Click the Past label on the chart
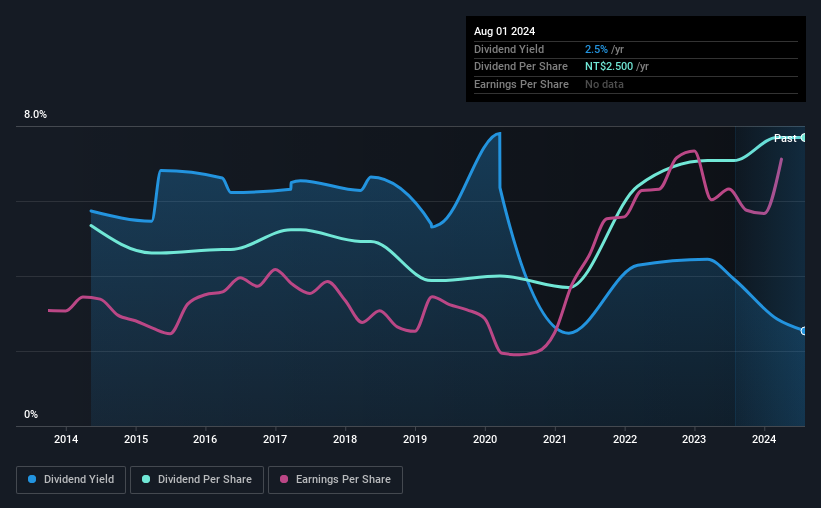Viewport: 821px width, 508px height. click(785, 138)
